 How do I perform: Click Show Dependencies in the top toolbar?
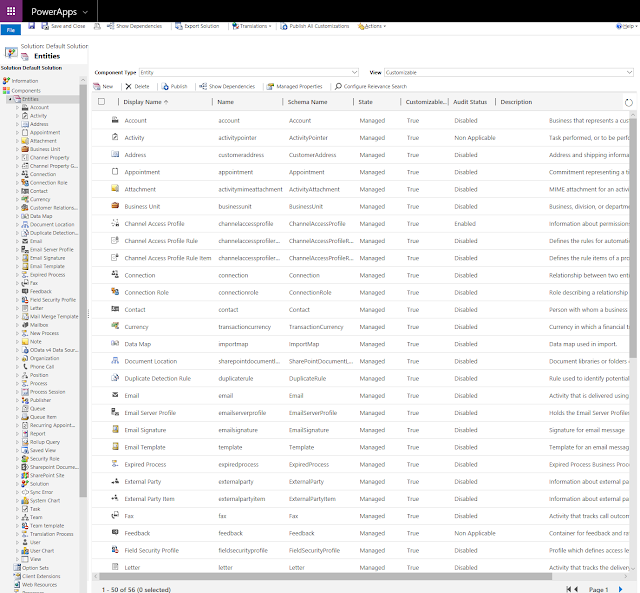tap(134, 26)
